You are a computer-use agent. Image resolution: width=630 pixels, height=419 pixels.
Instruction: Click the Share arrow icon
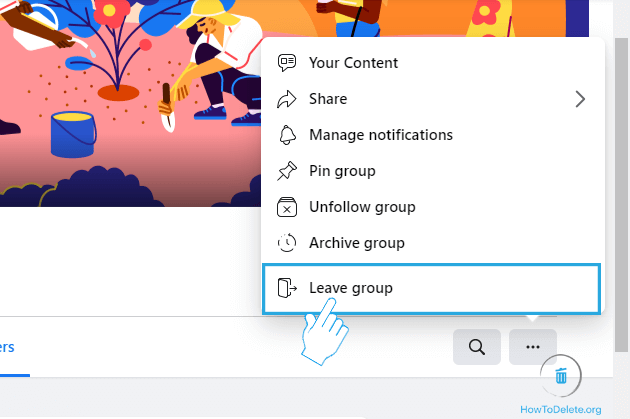click(288, 99)
